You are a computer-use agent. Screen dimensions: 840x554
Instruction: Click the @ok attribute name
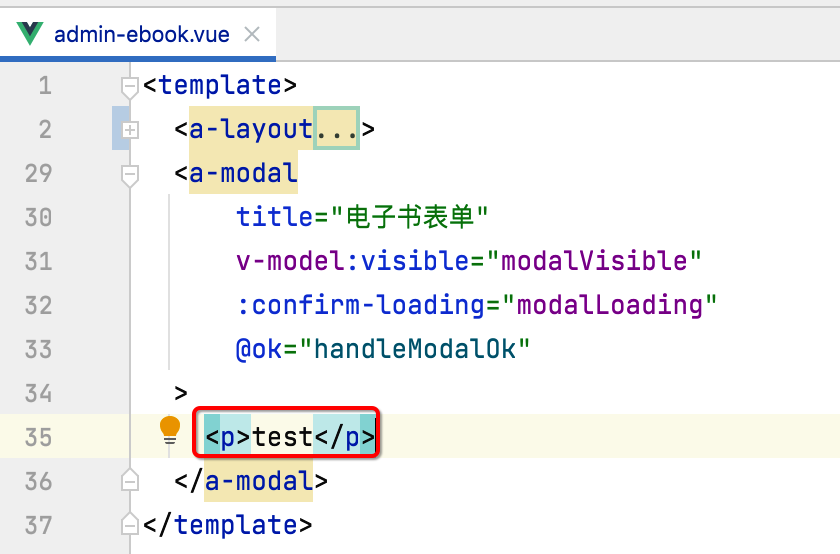[259, 349]
